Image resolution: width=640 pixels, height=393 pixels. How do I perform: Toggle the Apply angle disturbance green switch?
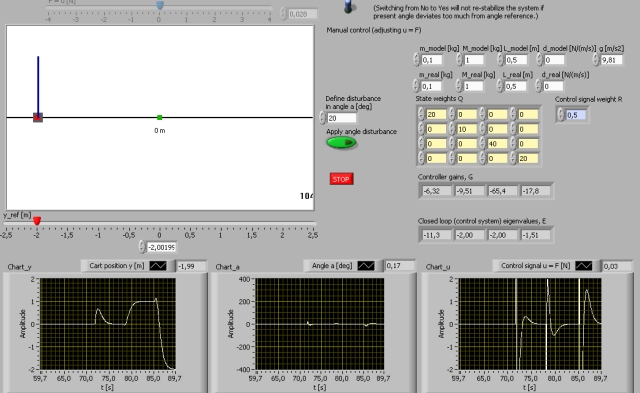click(342, 142)
